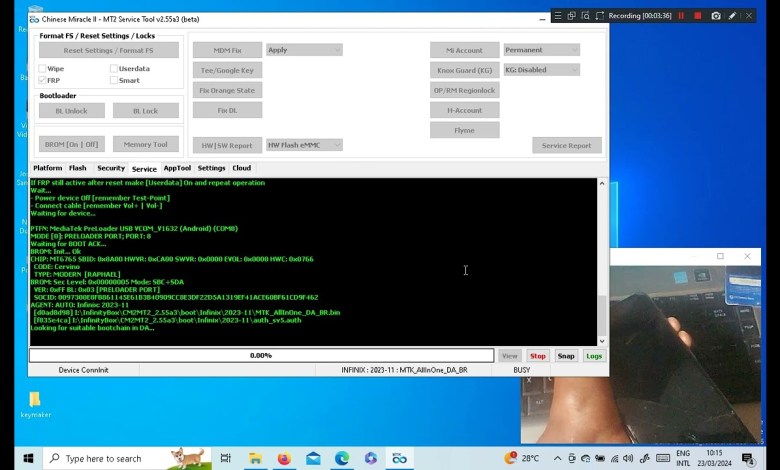Image resolution: width=780 pixels, height=470 pixels.
Task: Maximize the webcam preview window
Action: [720, 256]
